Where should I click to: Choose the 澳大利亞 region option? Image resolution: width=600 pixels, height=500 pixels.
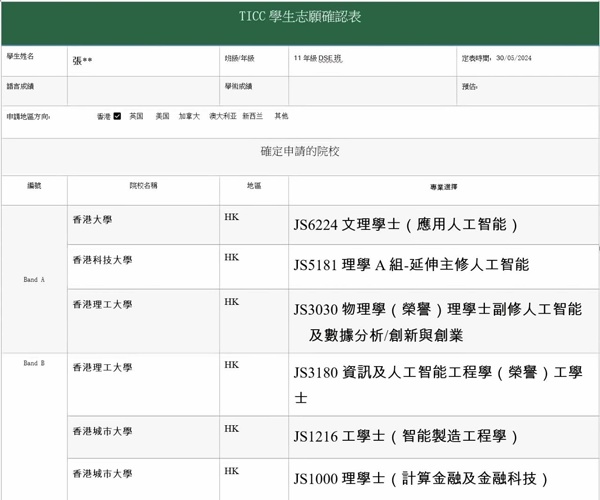coord(223,116)
